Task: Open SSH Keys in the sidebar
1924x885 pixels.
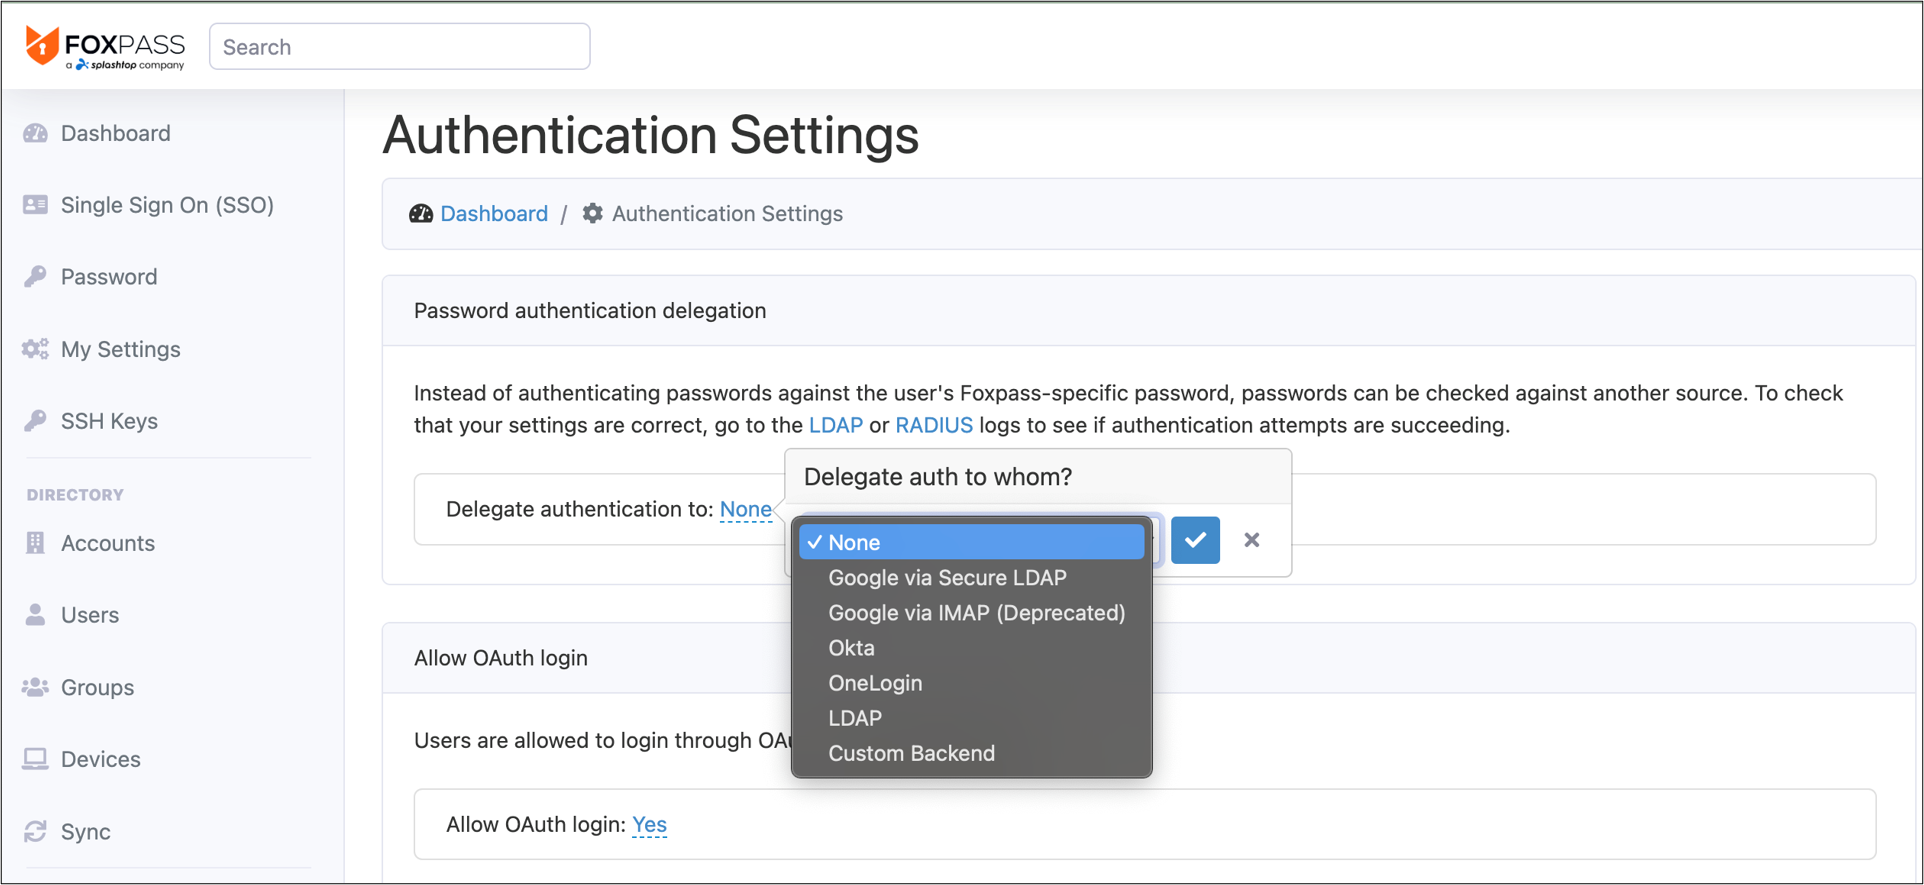Action: point(109,421)
